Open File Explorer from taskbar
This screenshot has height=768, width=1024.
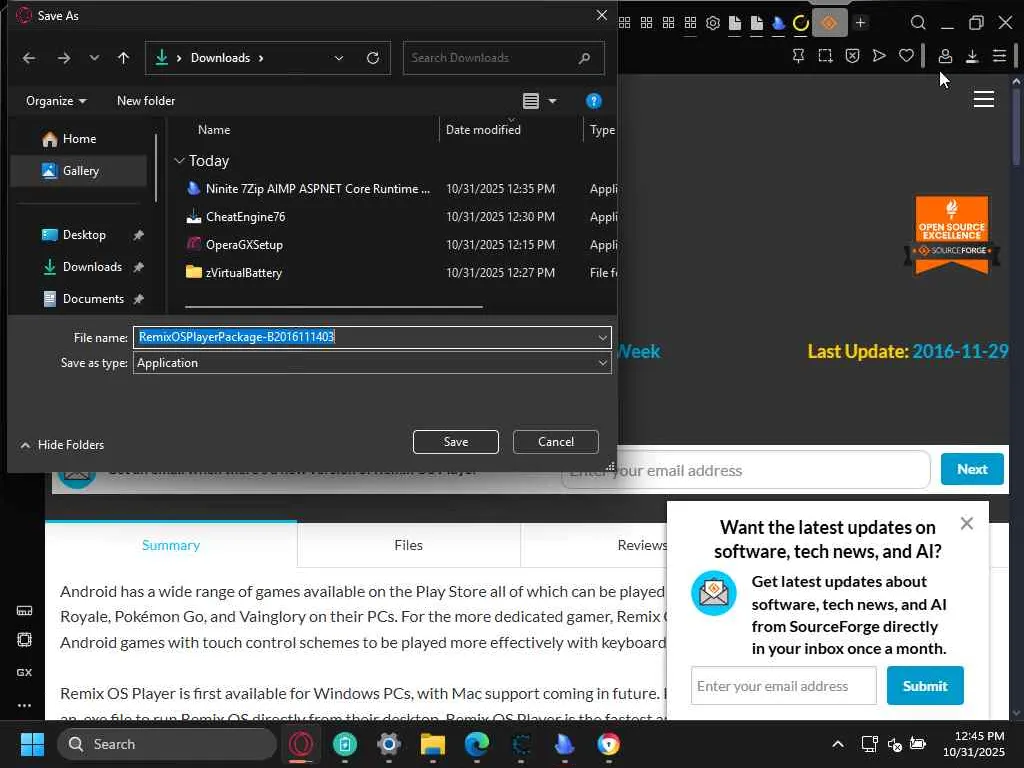coord(432,744)
